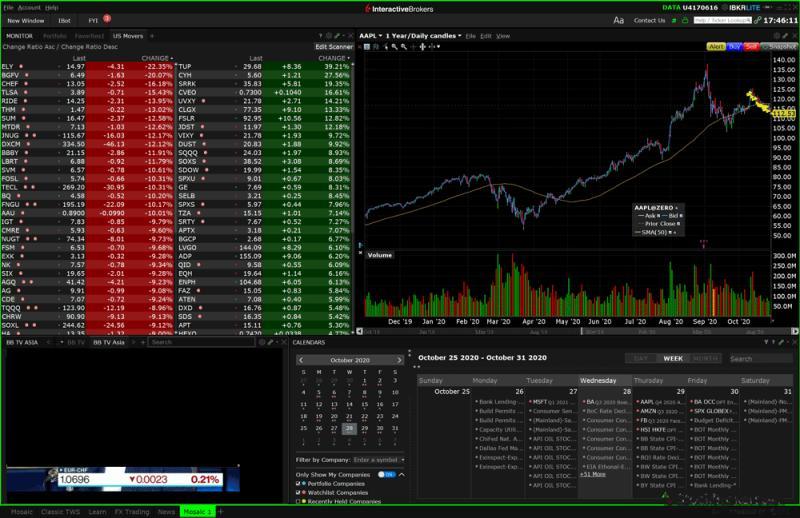Image resolution: width=800 pixels, height=518 pixels.
Task: Click chart timeline scrollbar left arrow
Action: 360,331
